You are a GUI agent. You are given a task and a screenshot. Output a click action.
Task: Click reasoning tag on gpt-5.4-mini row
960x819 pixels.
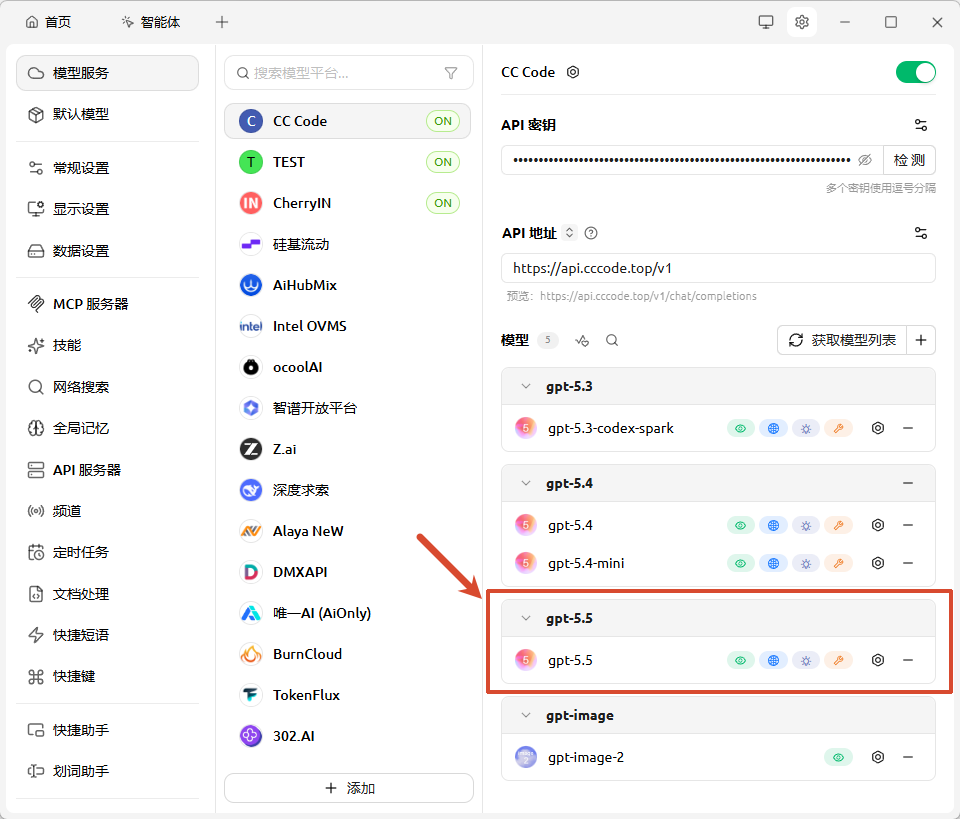[806, 563]
